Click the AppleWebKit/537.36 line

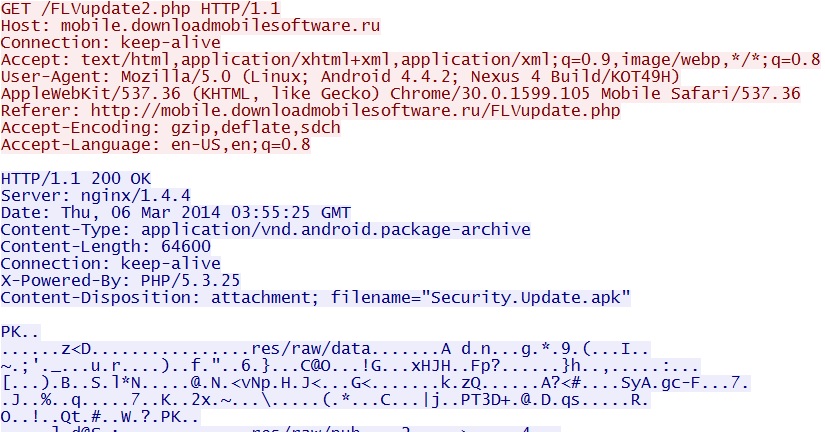400,93
